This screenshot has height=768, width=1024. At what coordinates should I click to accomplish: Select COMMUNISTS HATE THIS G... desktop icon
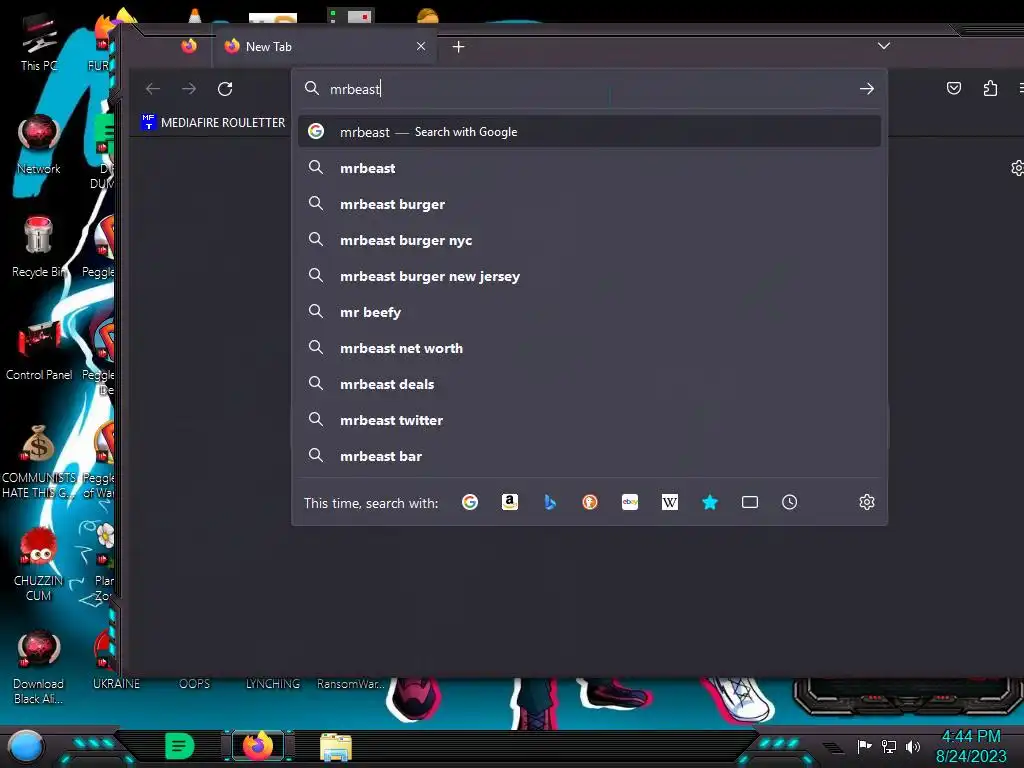39,462
